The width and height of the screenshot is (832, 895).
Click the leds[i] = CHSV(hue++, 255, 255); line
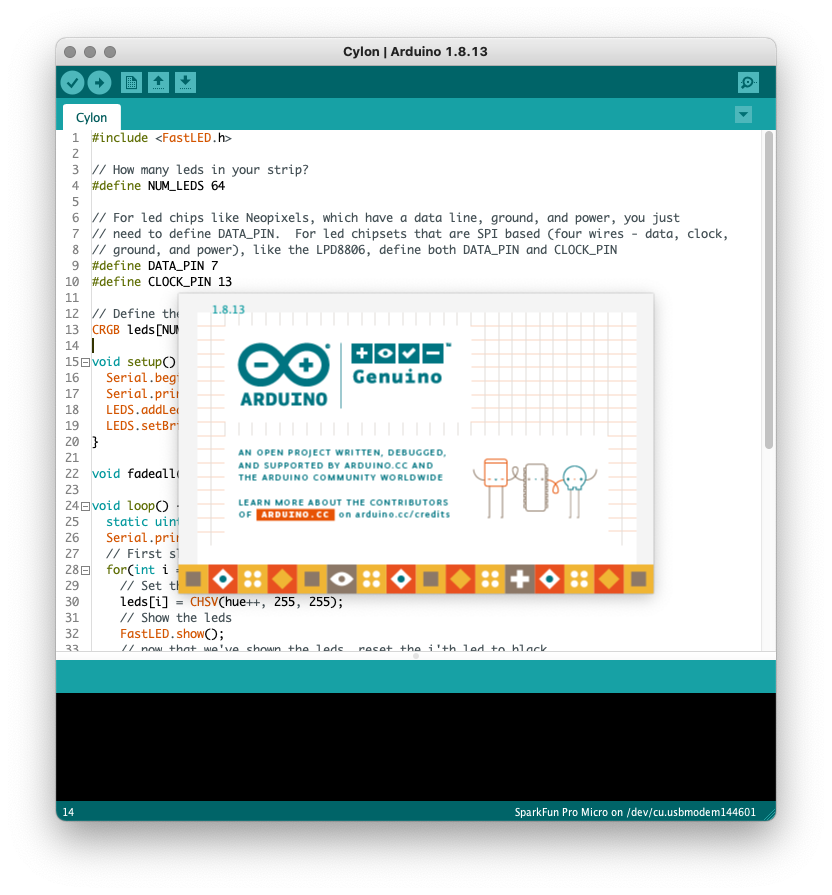click(x=232, y=602)
